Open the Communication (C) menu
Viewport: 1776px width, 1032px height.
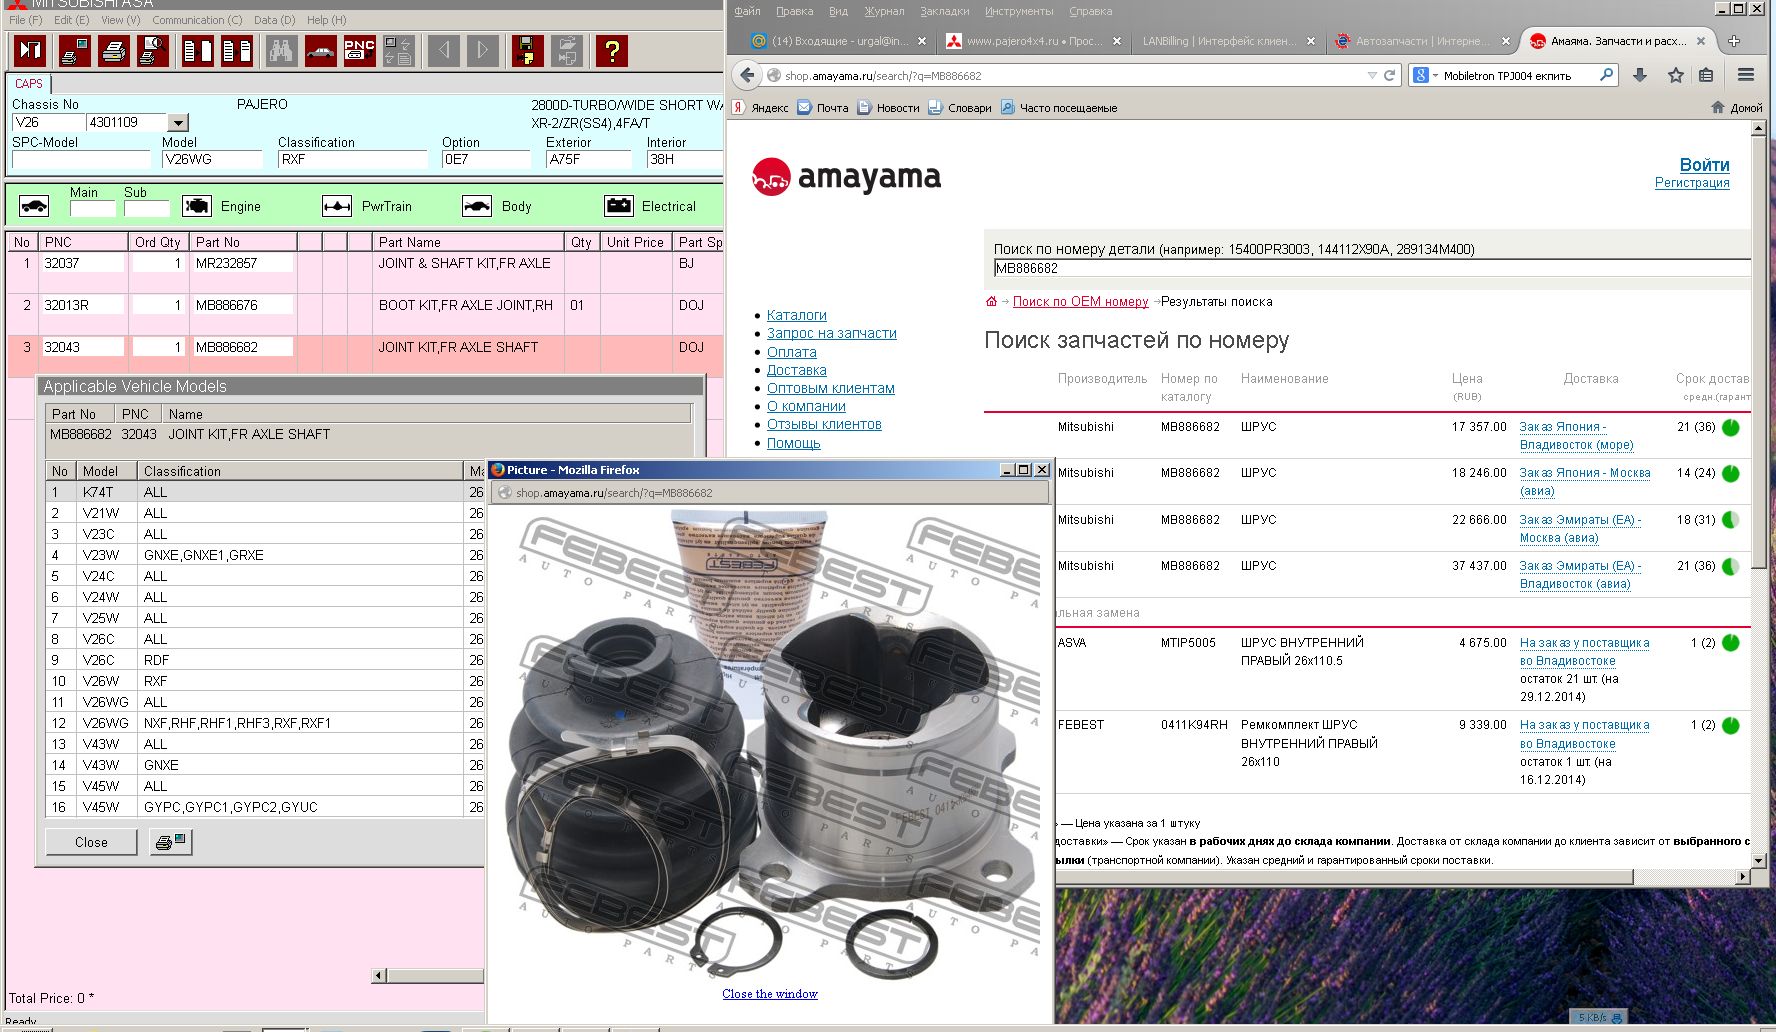(x=197, y=20)
